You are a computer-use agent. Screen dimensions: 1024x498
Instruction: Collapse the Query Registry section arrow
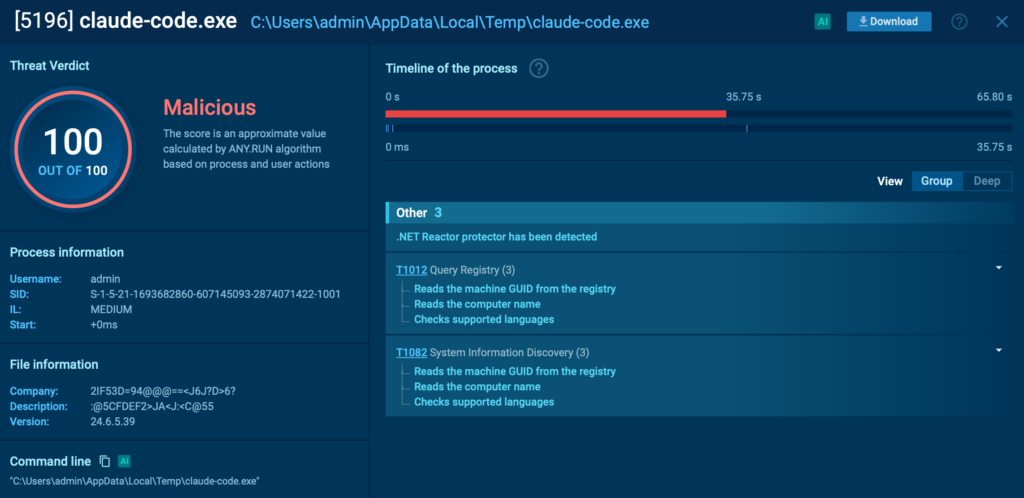[x=998, y=268]
